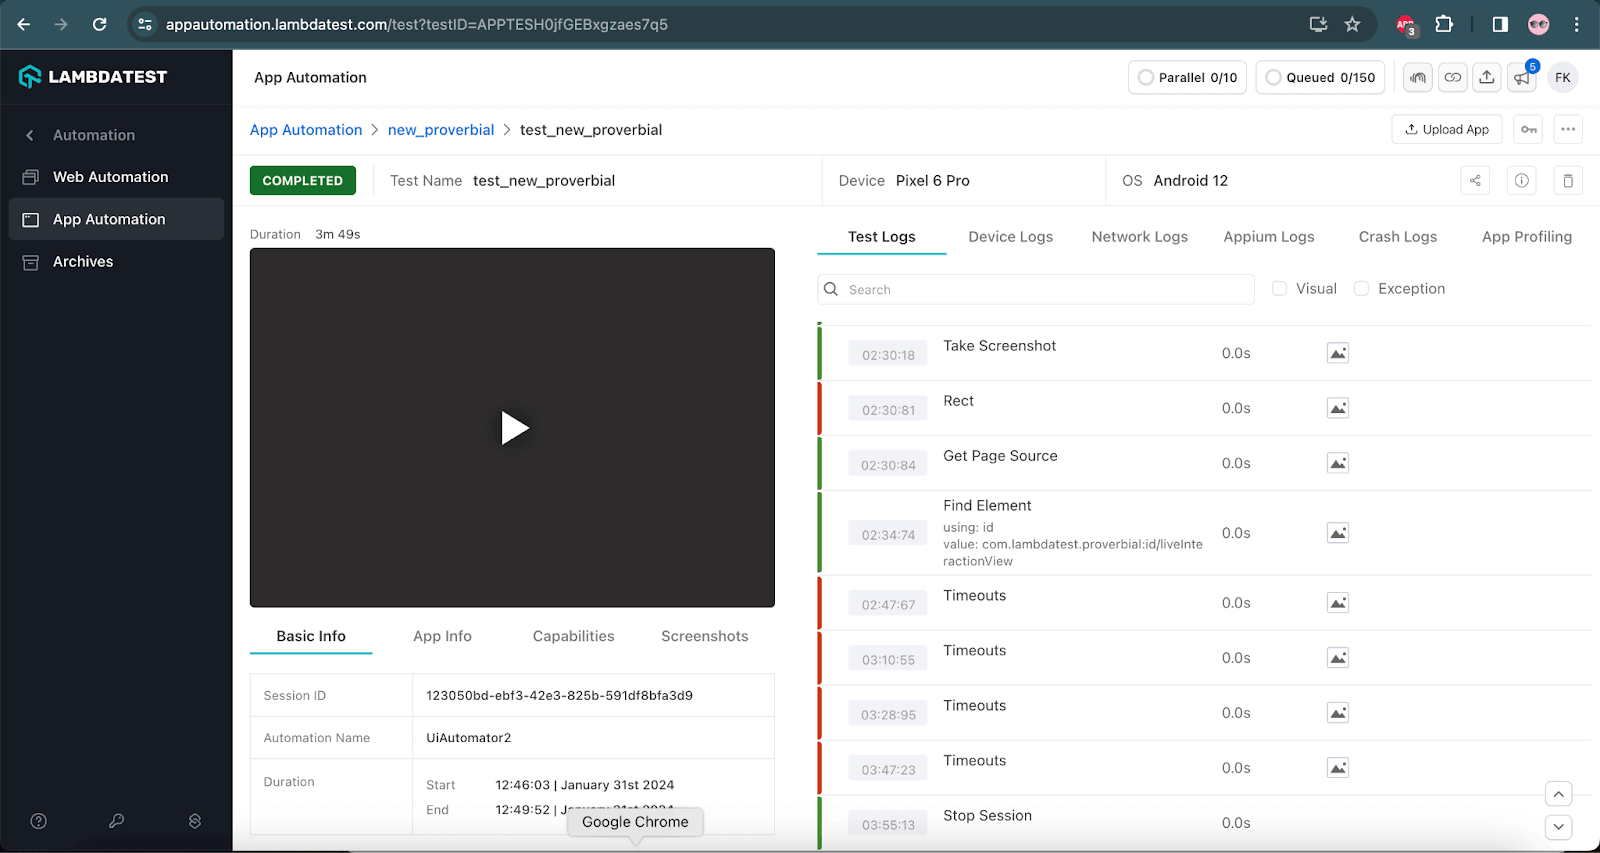Viewport: 1600px width, 853px height.
Task: Open the announcements megaphone icon
Action: [1522, 78]
